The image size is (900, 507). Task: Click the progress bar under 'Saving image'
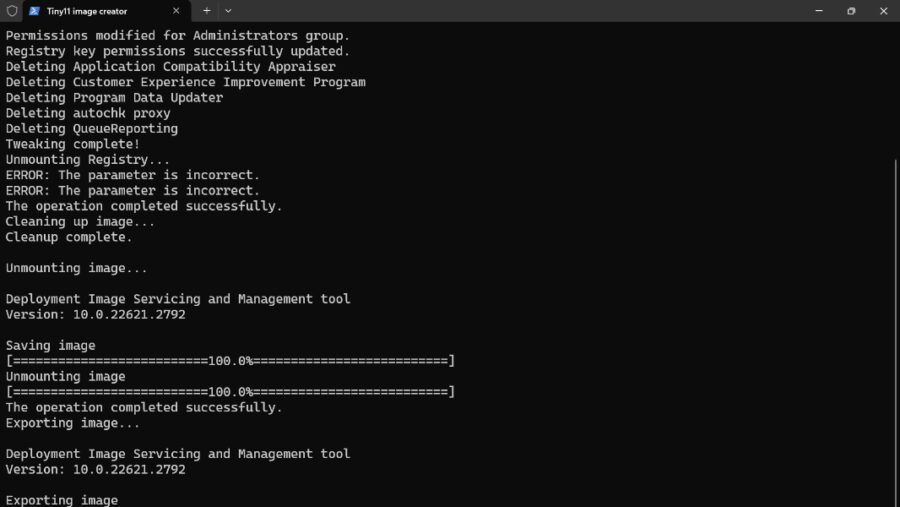click(x=230, y=361)
